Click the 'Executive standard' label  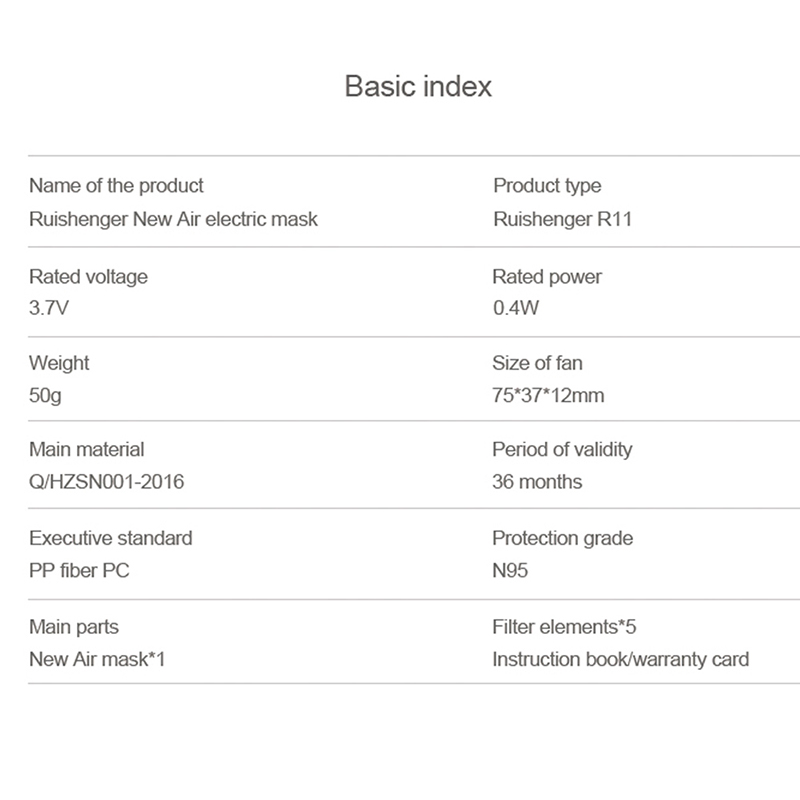(x=110, y=538)
